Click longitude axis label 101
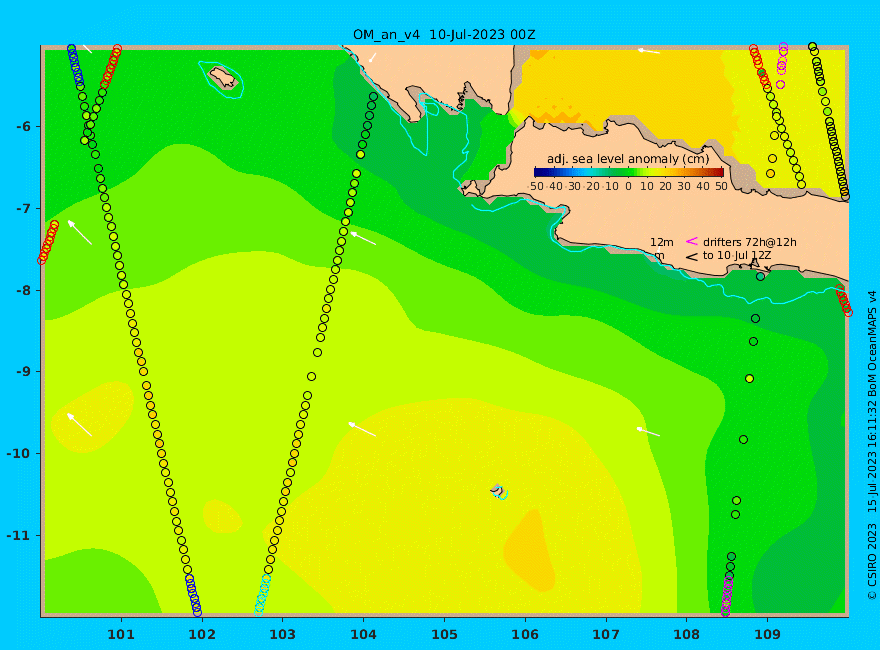 click(x=121, y=634)
